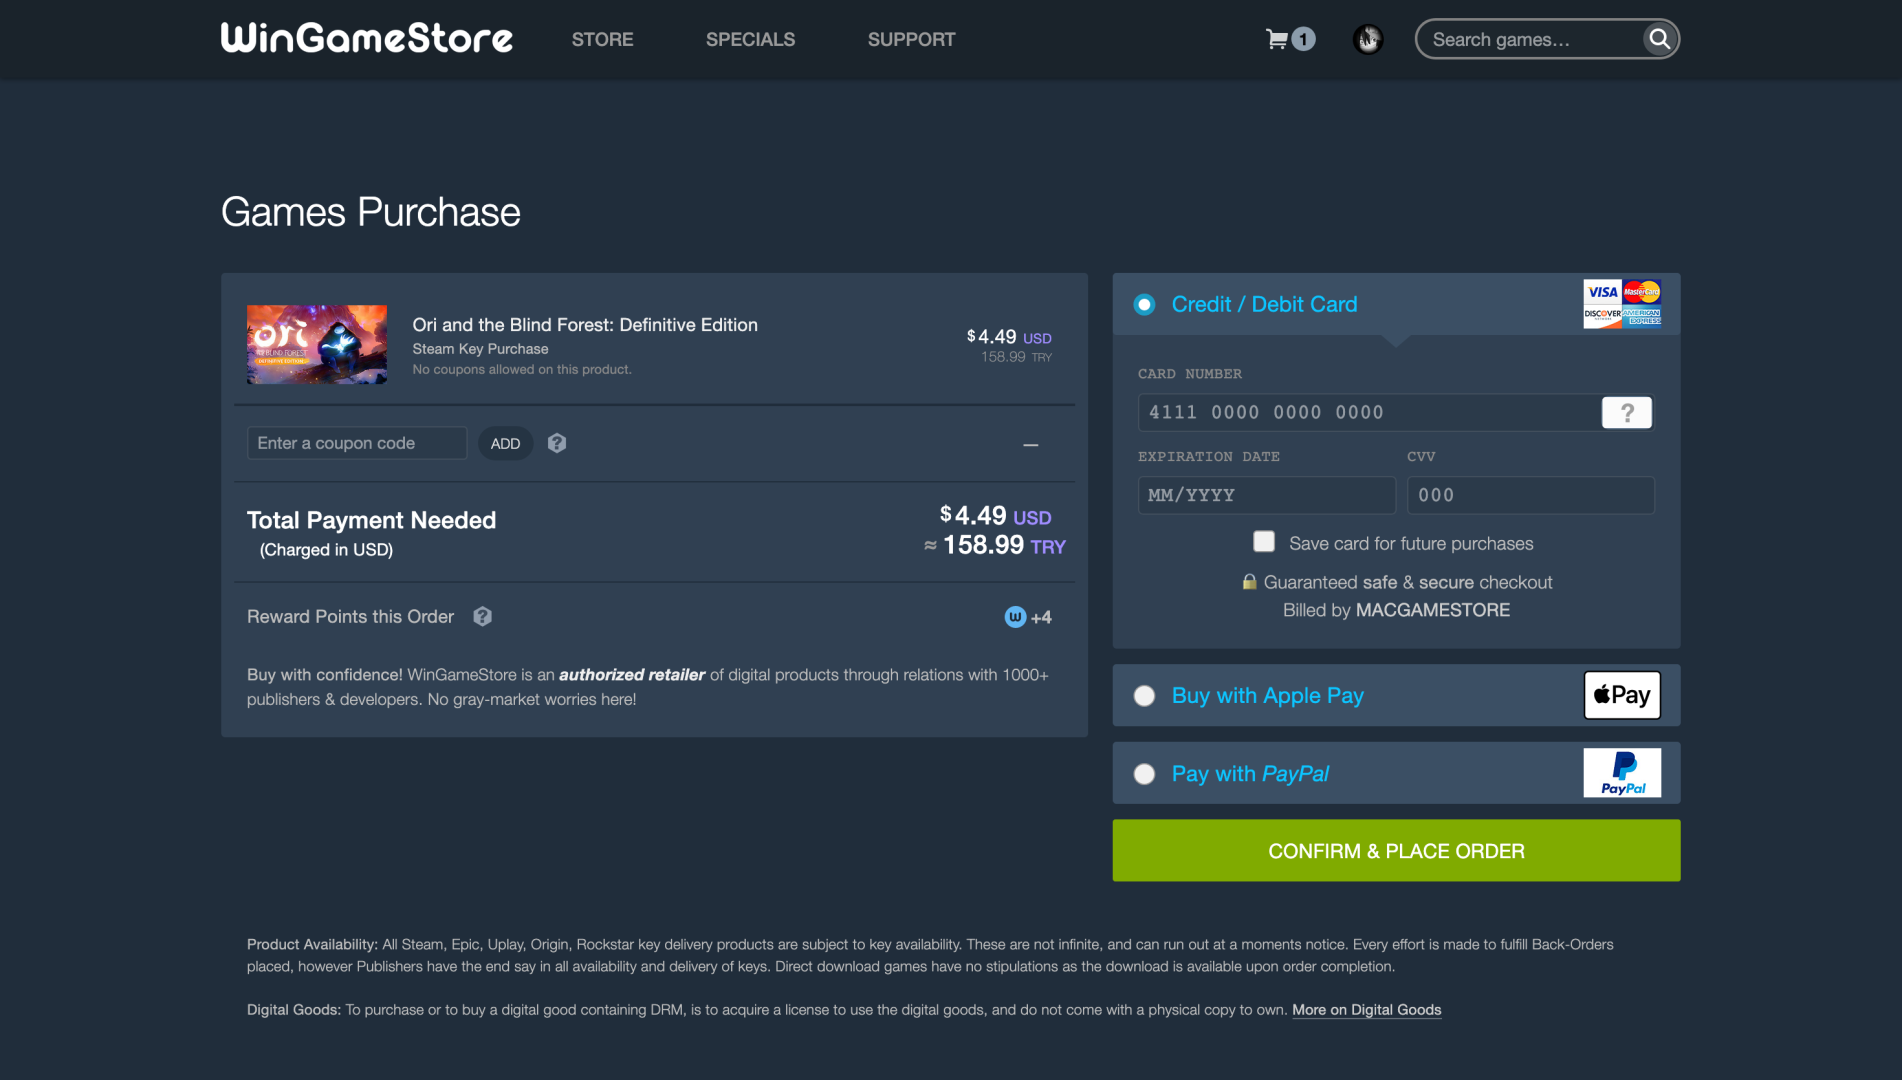
Task: Click the coupon help hexagon icon next to ADD
Action: pos(556,443)
